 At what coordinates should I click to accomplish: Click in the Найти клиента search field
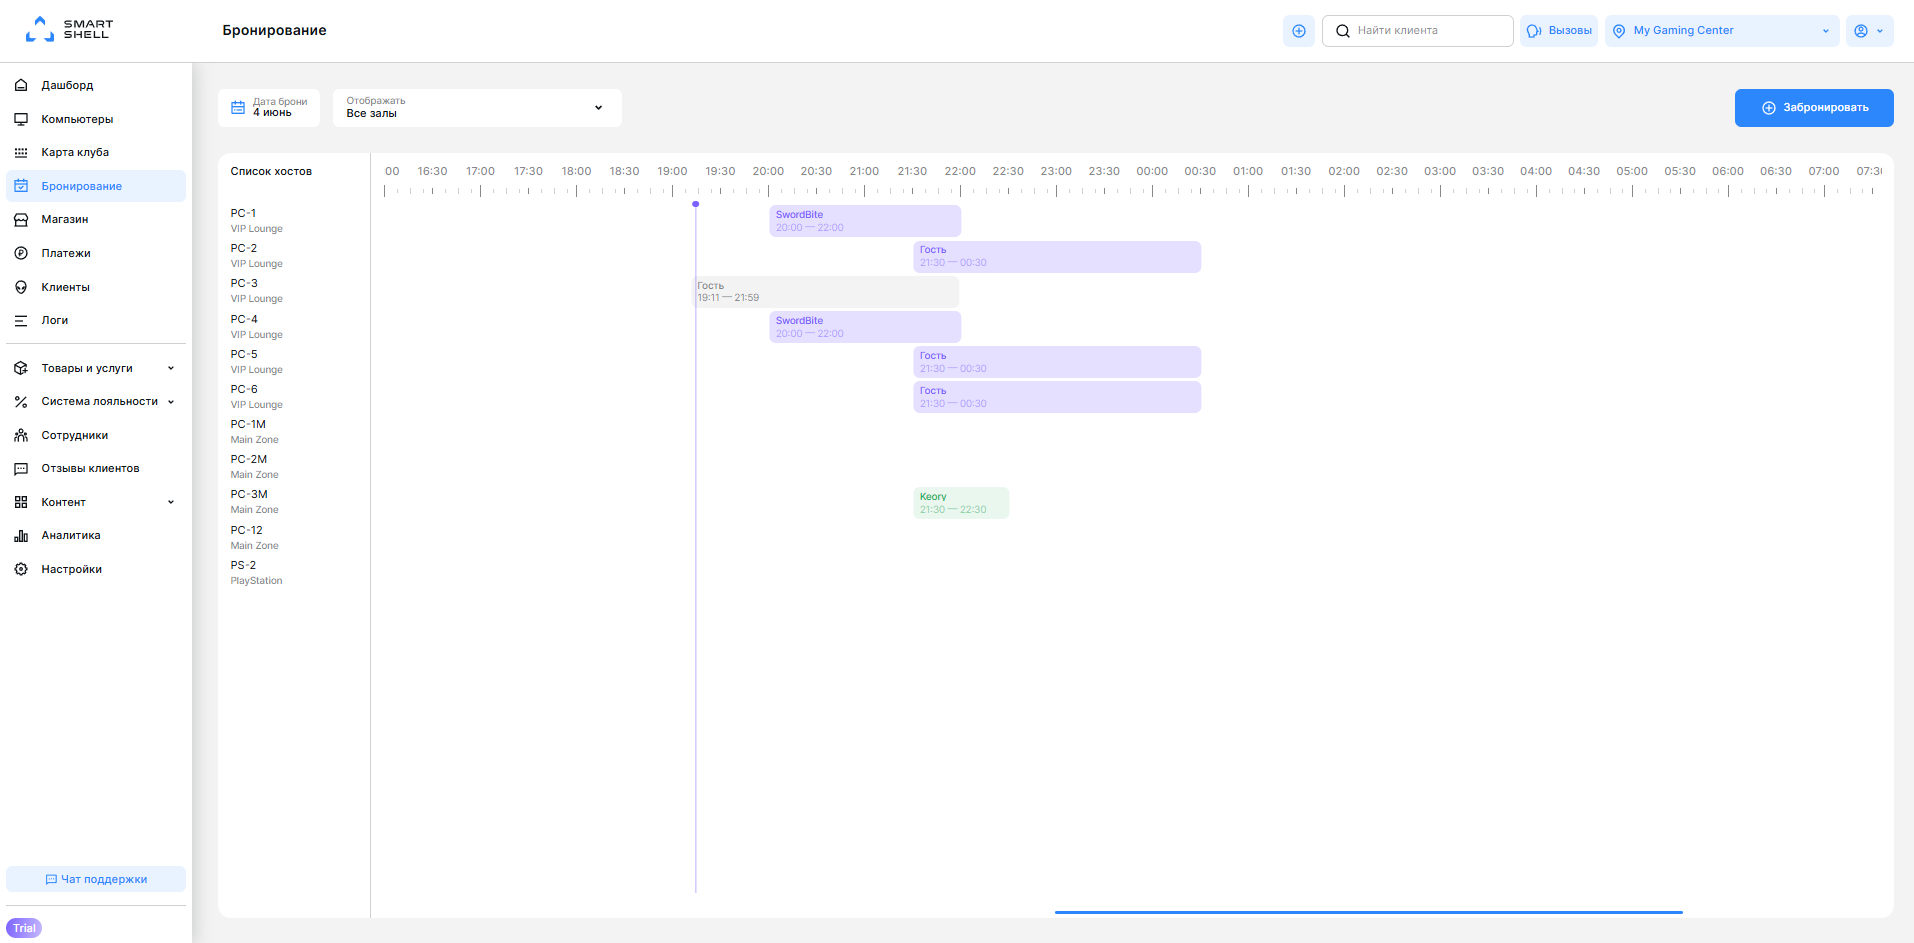coord(1417,31)
